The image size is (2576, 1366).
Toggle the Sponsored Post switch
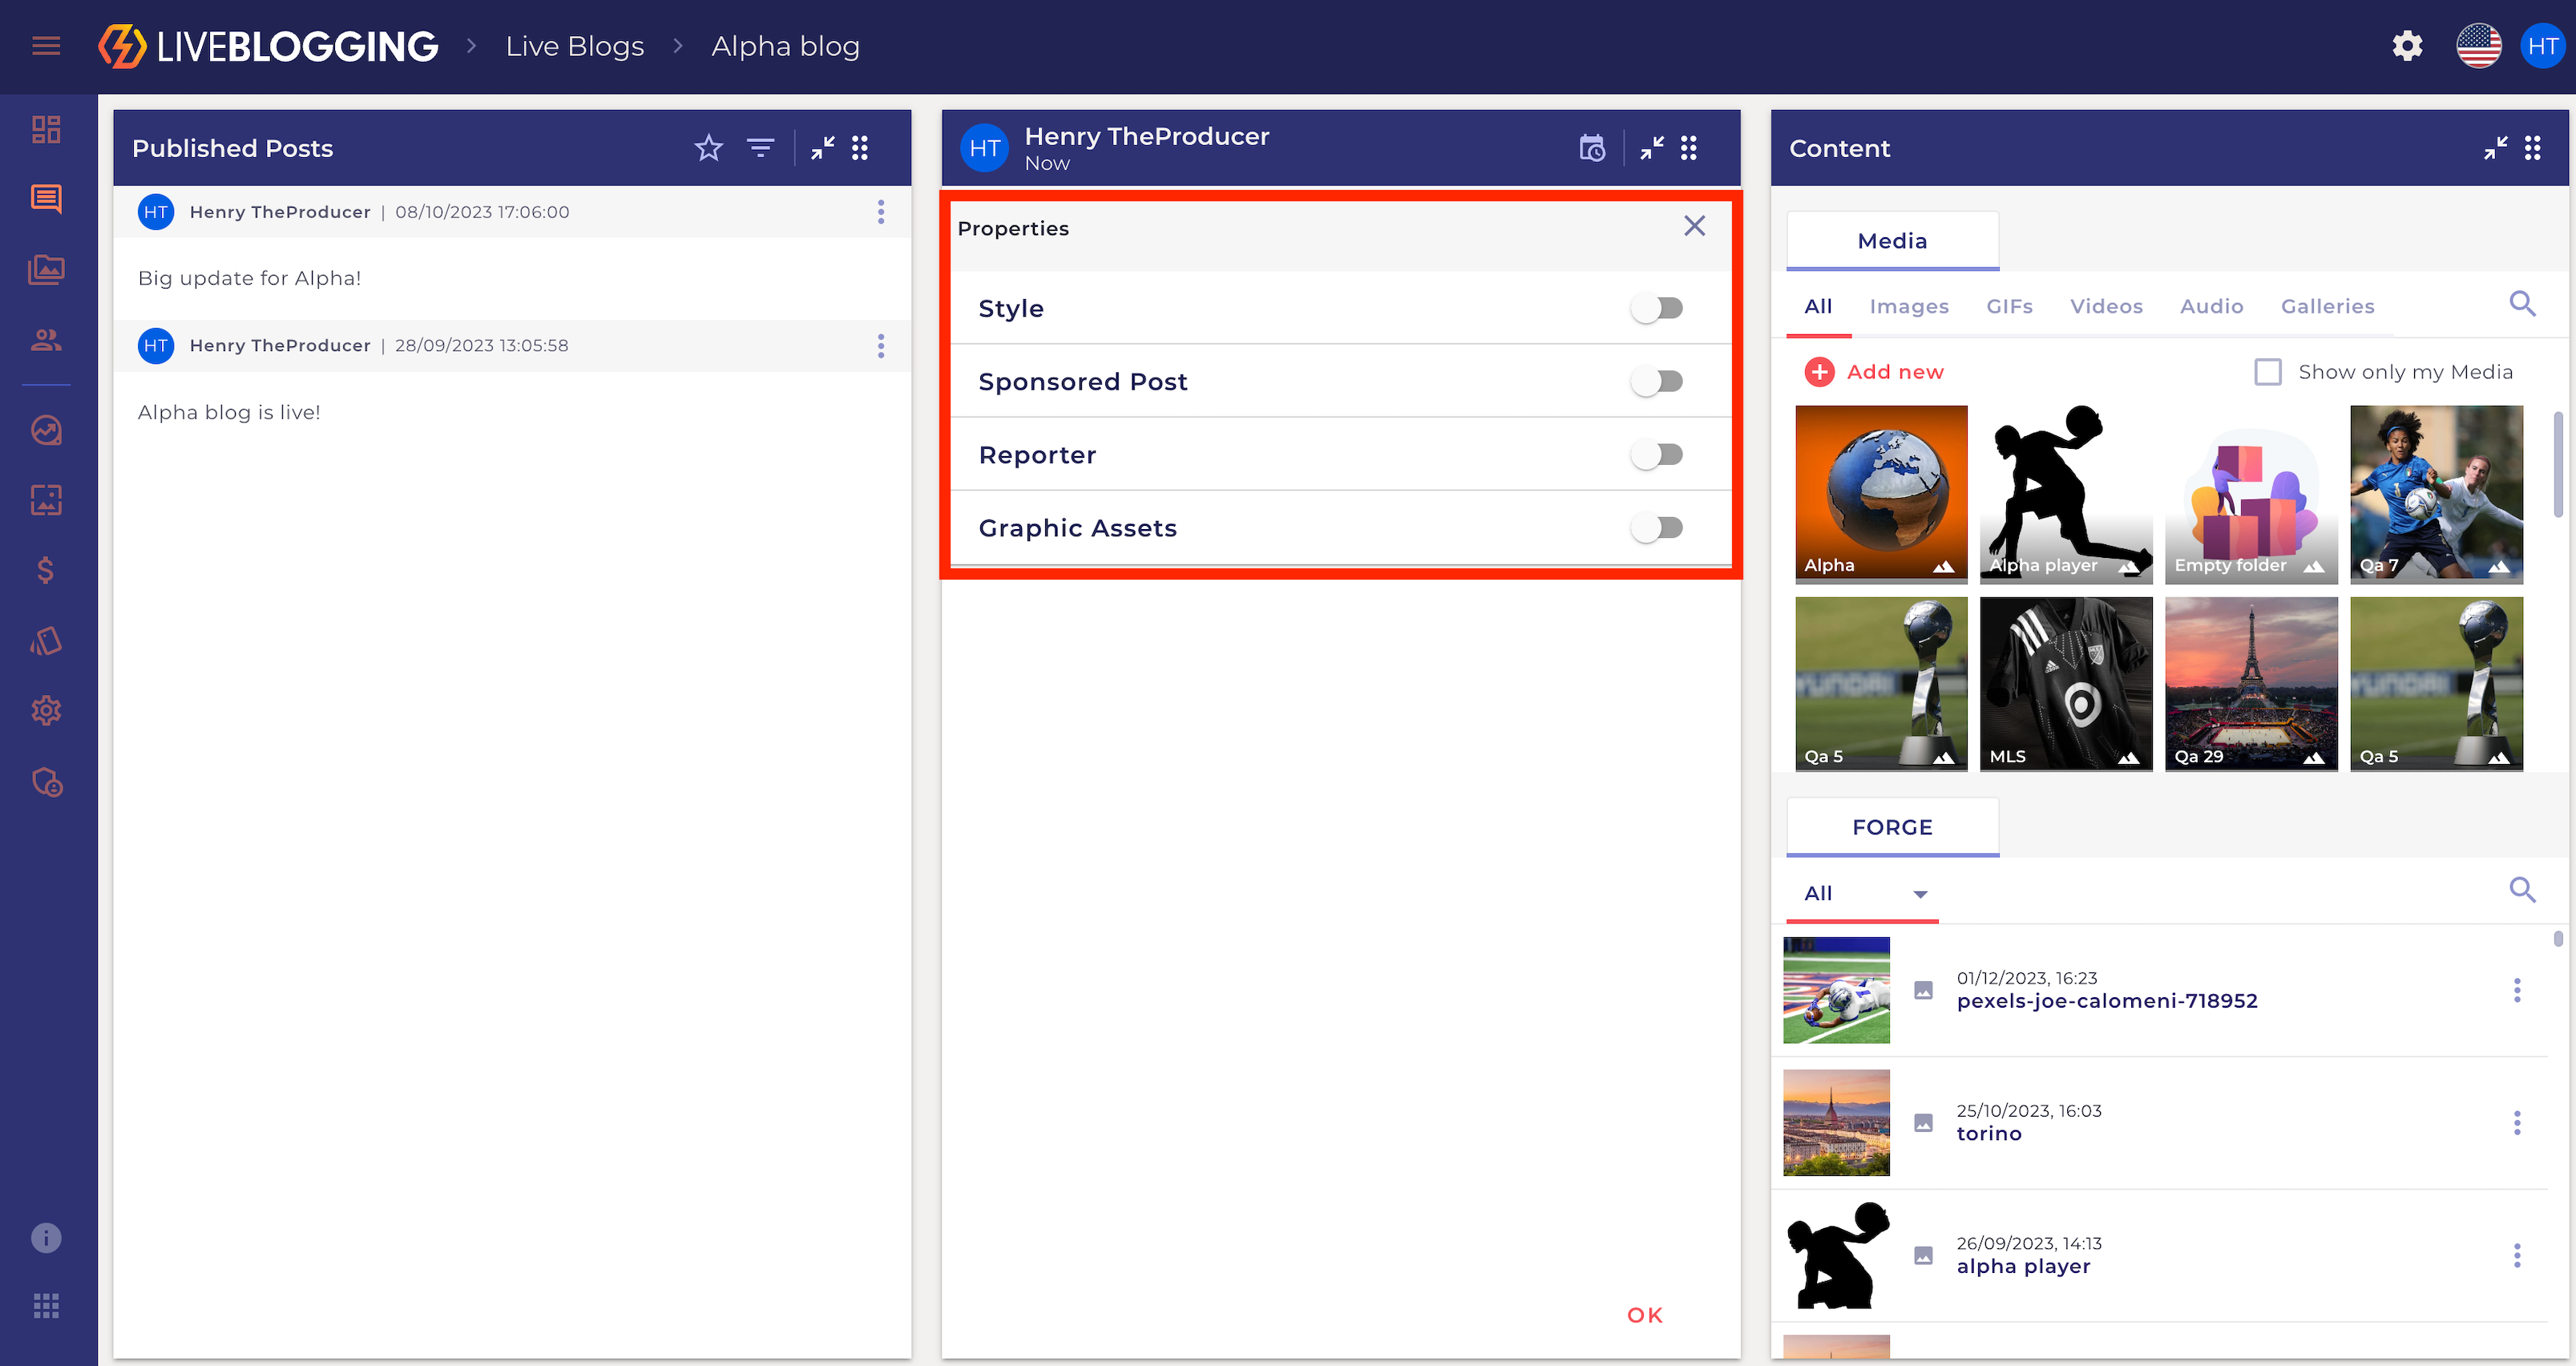coord(1657,381)
